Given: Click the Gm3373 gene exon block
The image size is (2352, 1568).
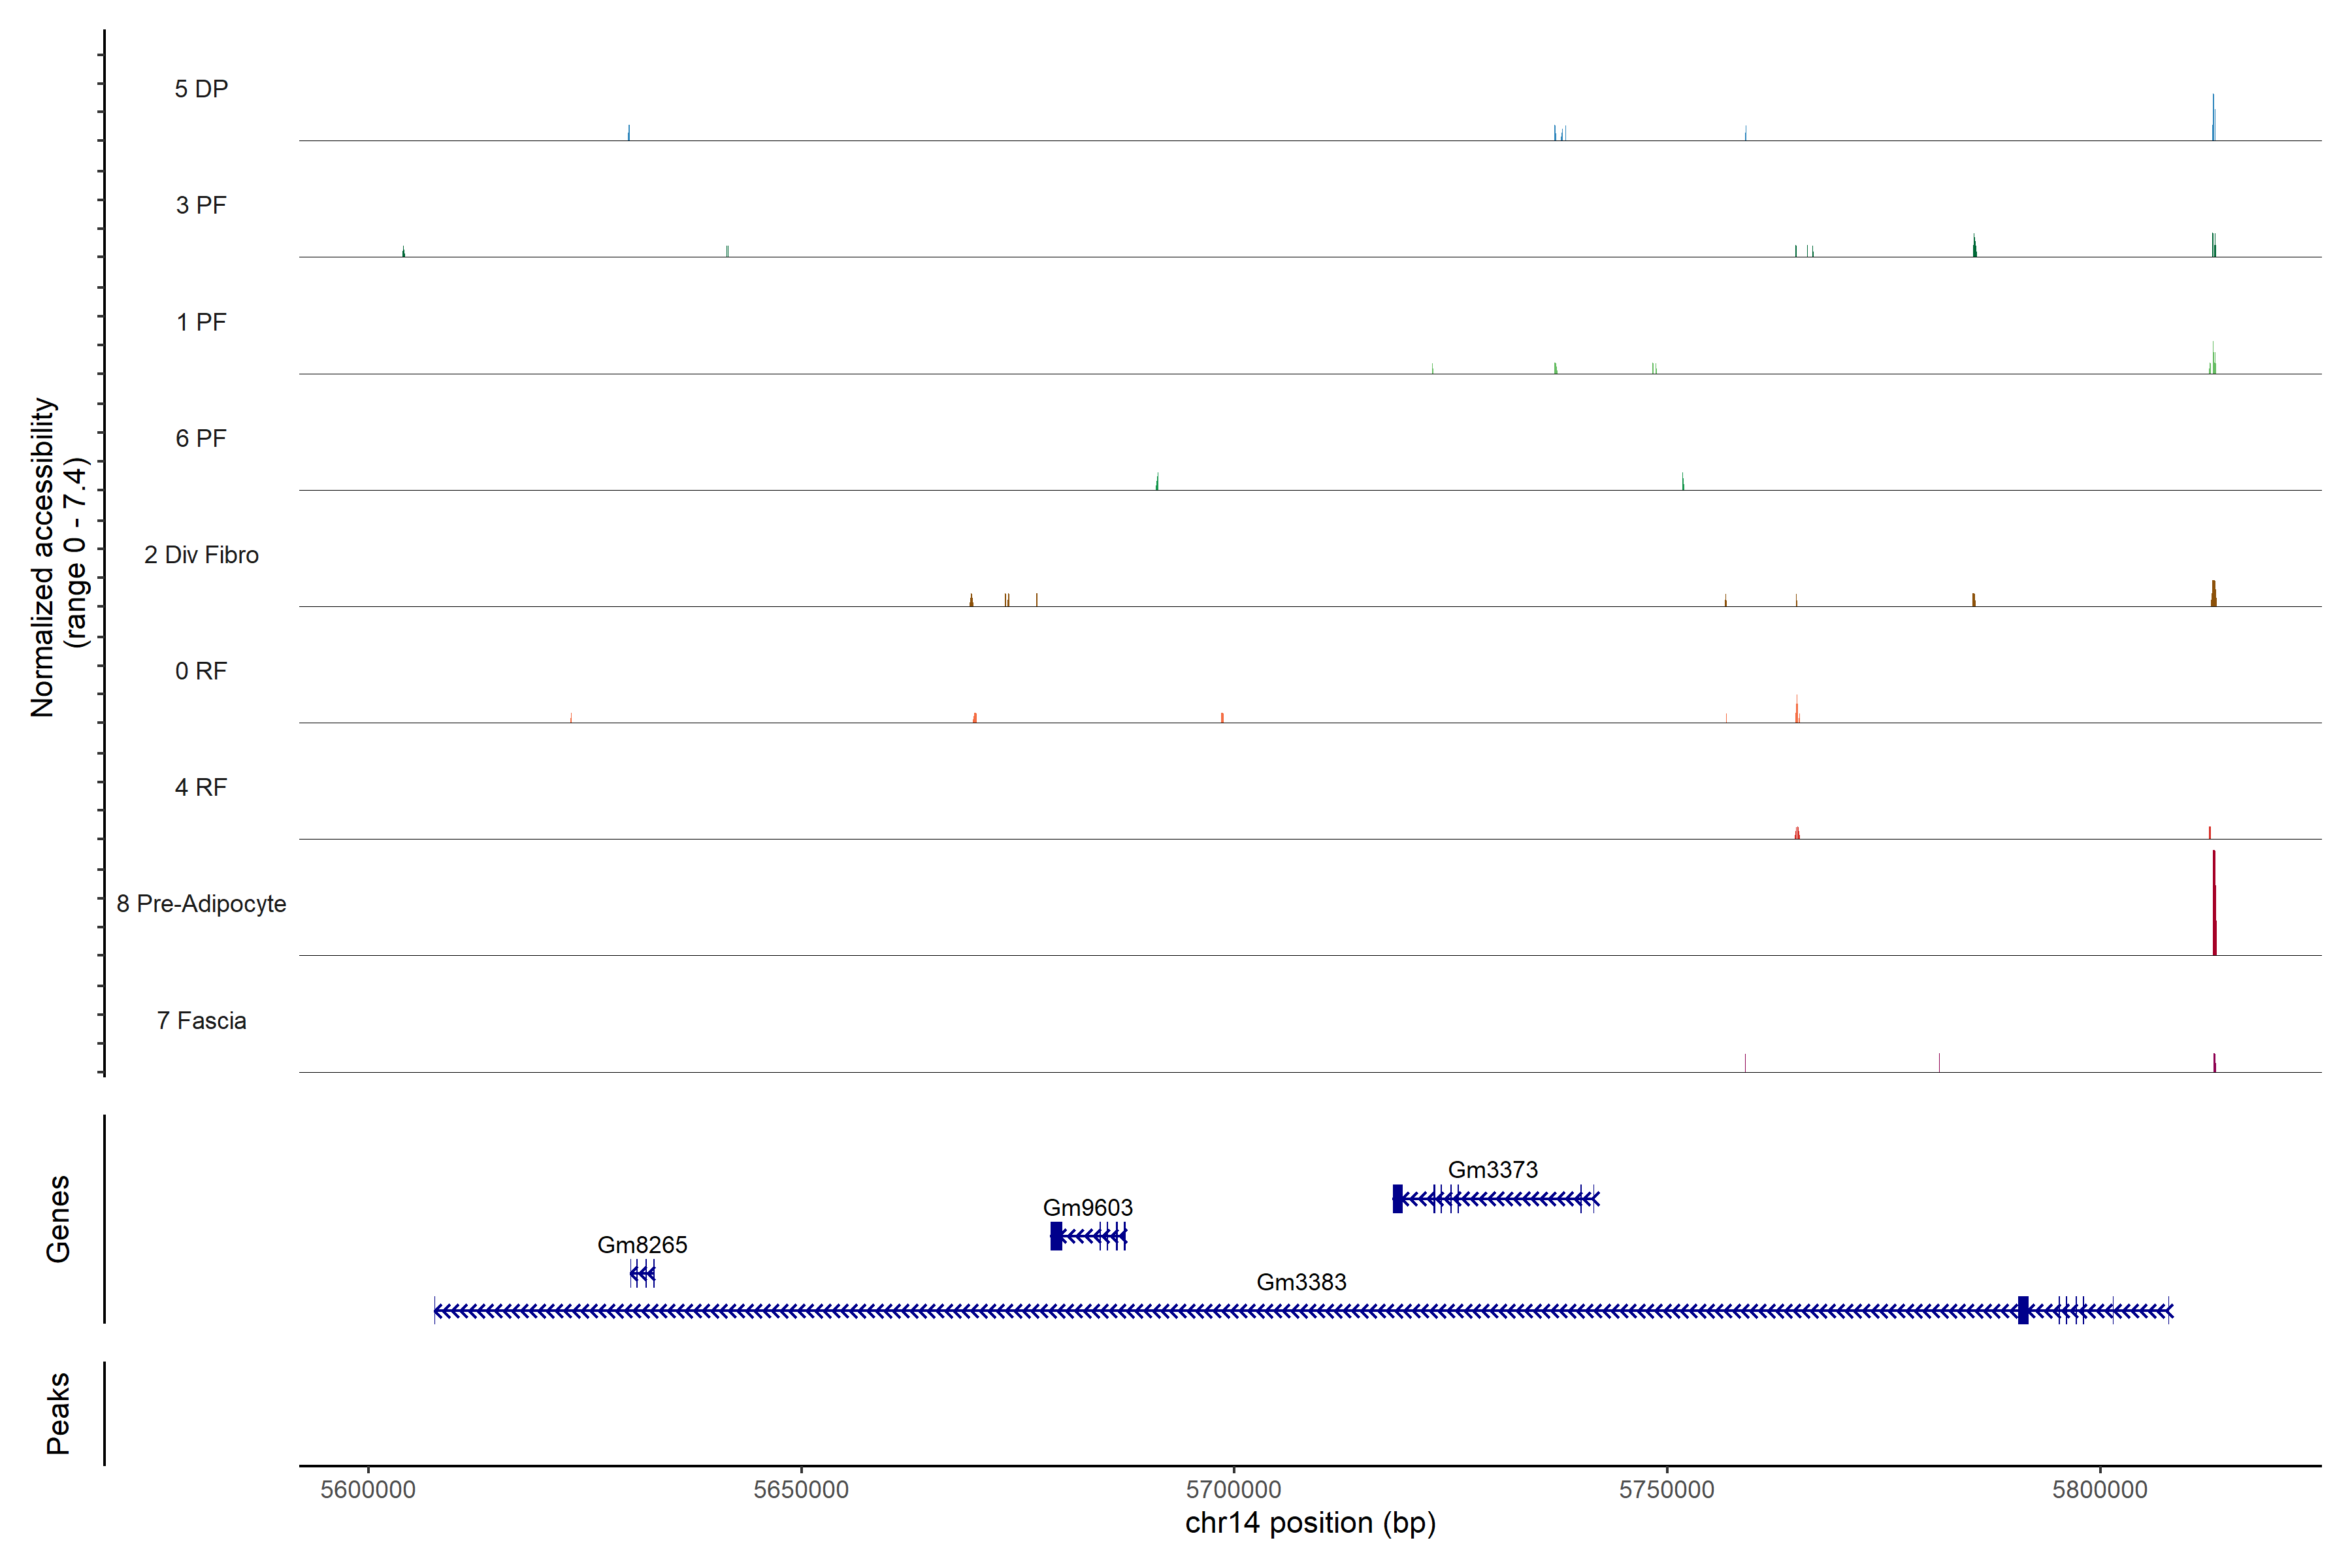Looking at the screenshot, I should click(x=1397, y=1198).
